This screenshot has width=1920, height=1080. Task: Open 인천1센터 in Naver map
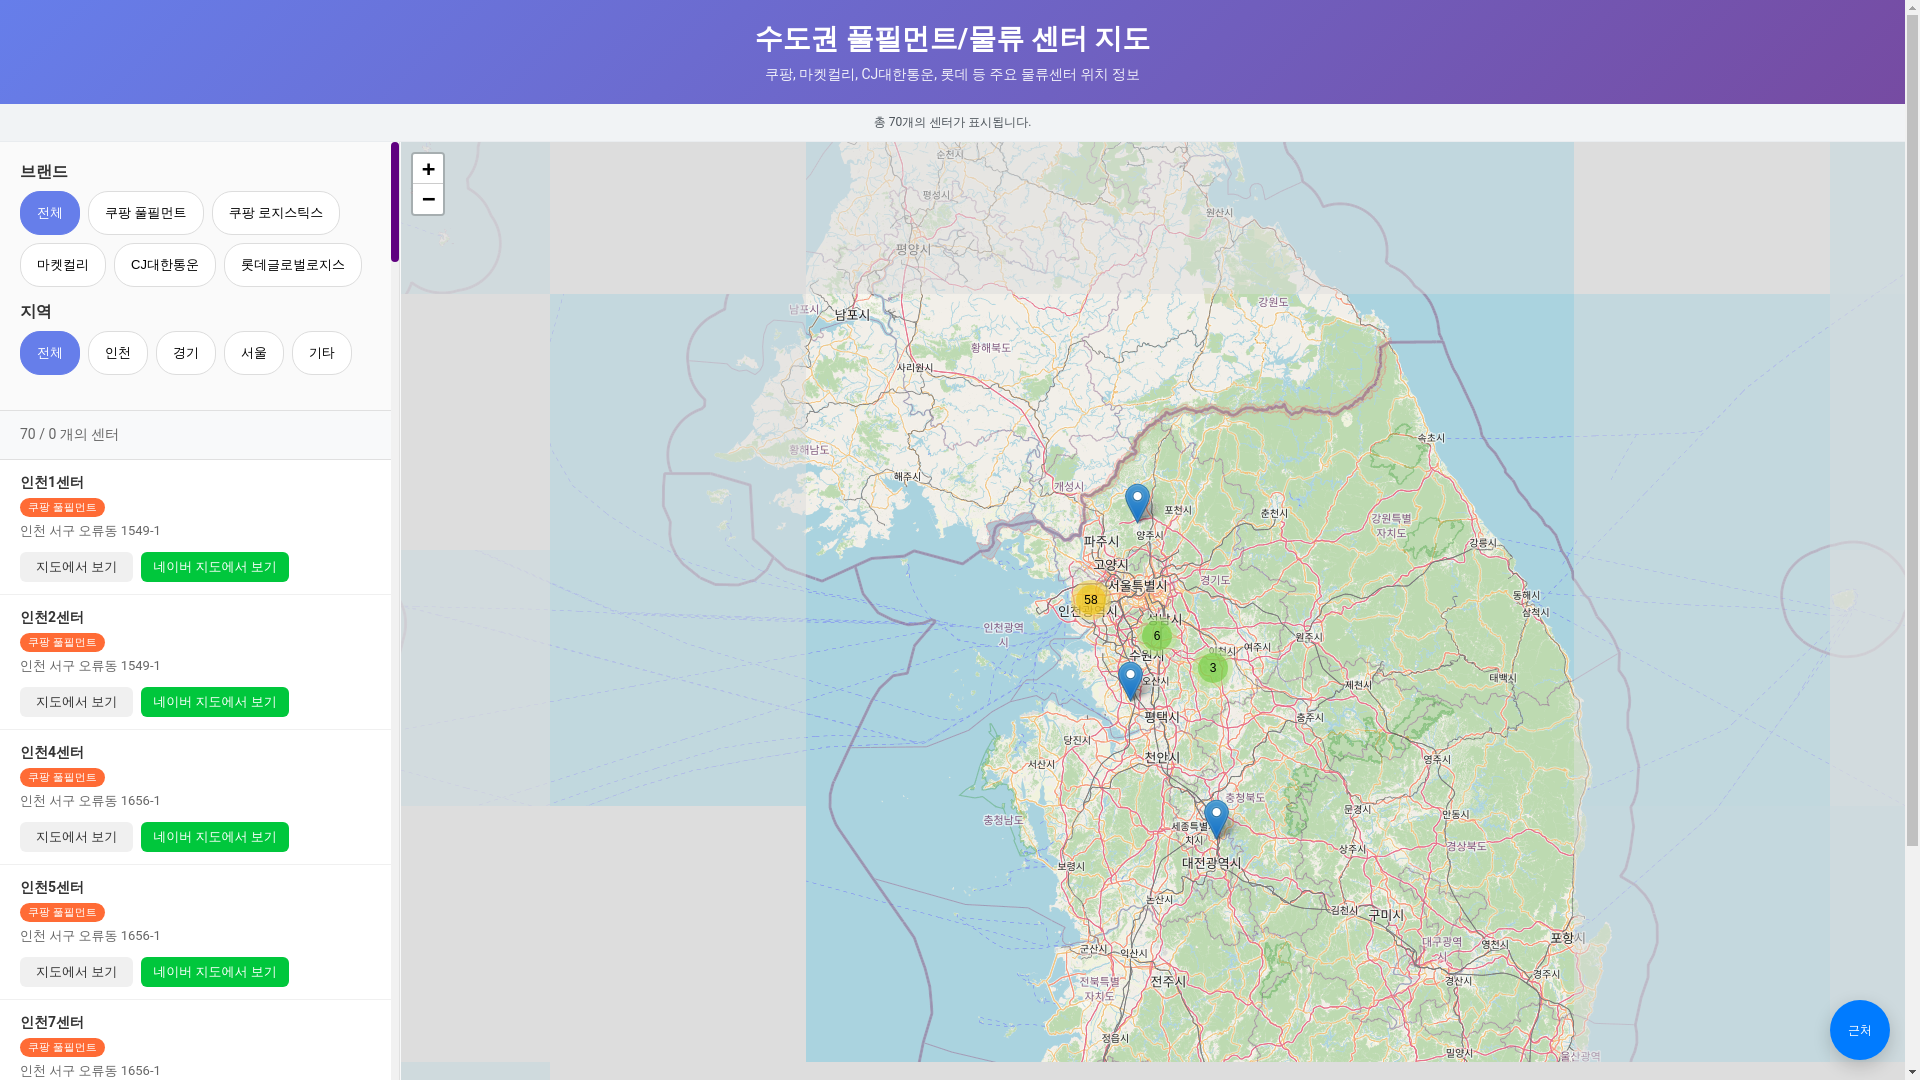pyautogui.click(x=215, y=567)
